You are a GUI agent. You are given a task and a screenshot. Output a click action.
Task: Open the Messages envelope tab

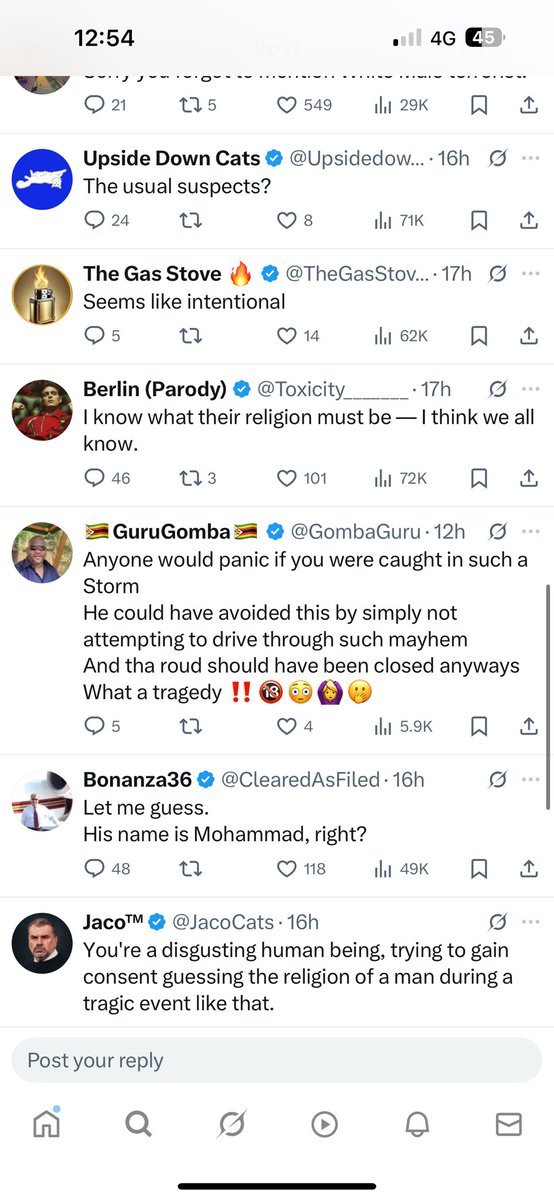pos(509,1124)
